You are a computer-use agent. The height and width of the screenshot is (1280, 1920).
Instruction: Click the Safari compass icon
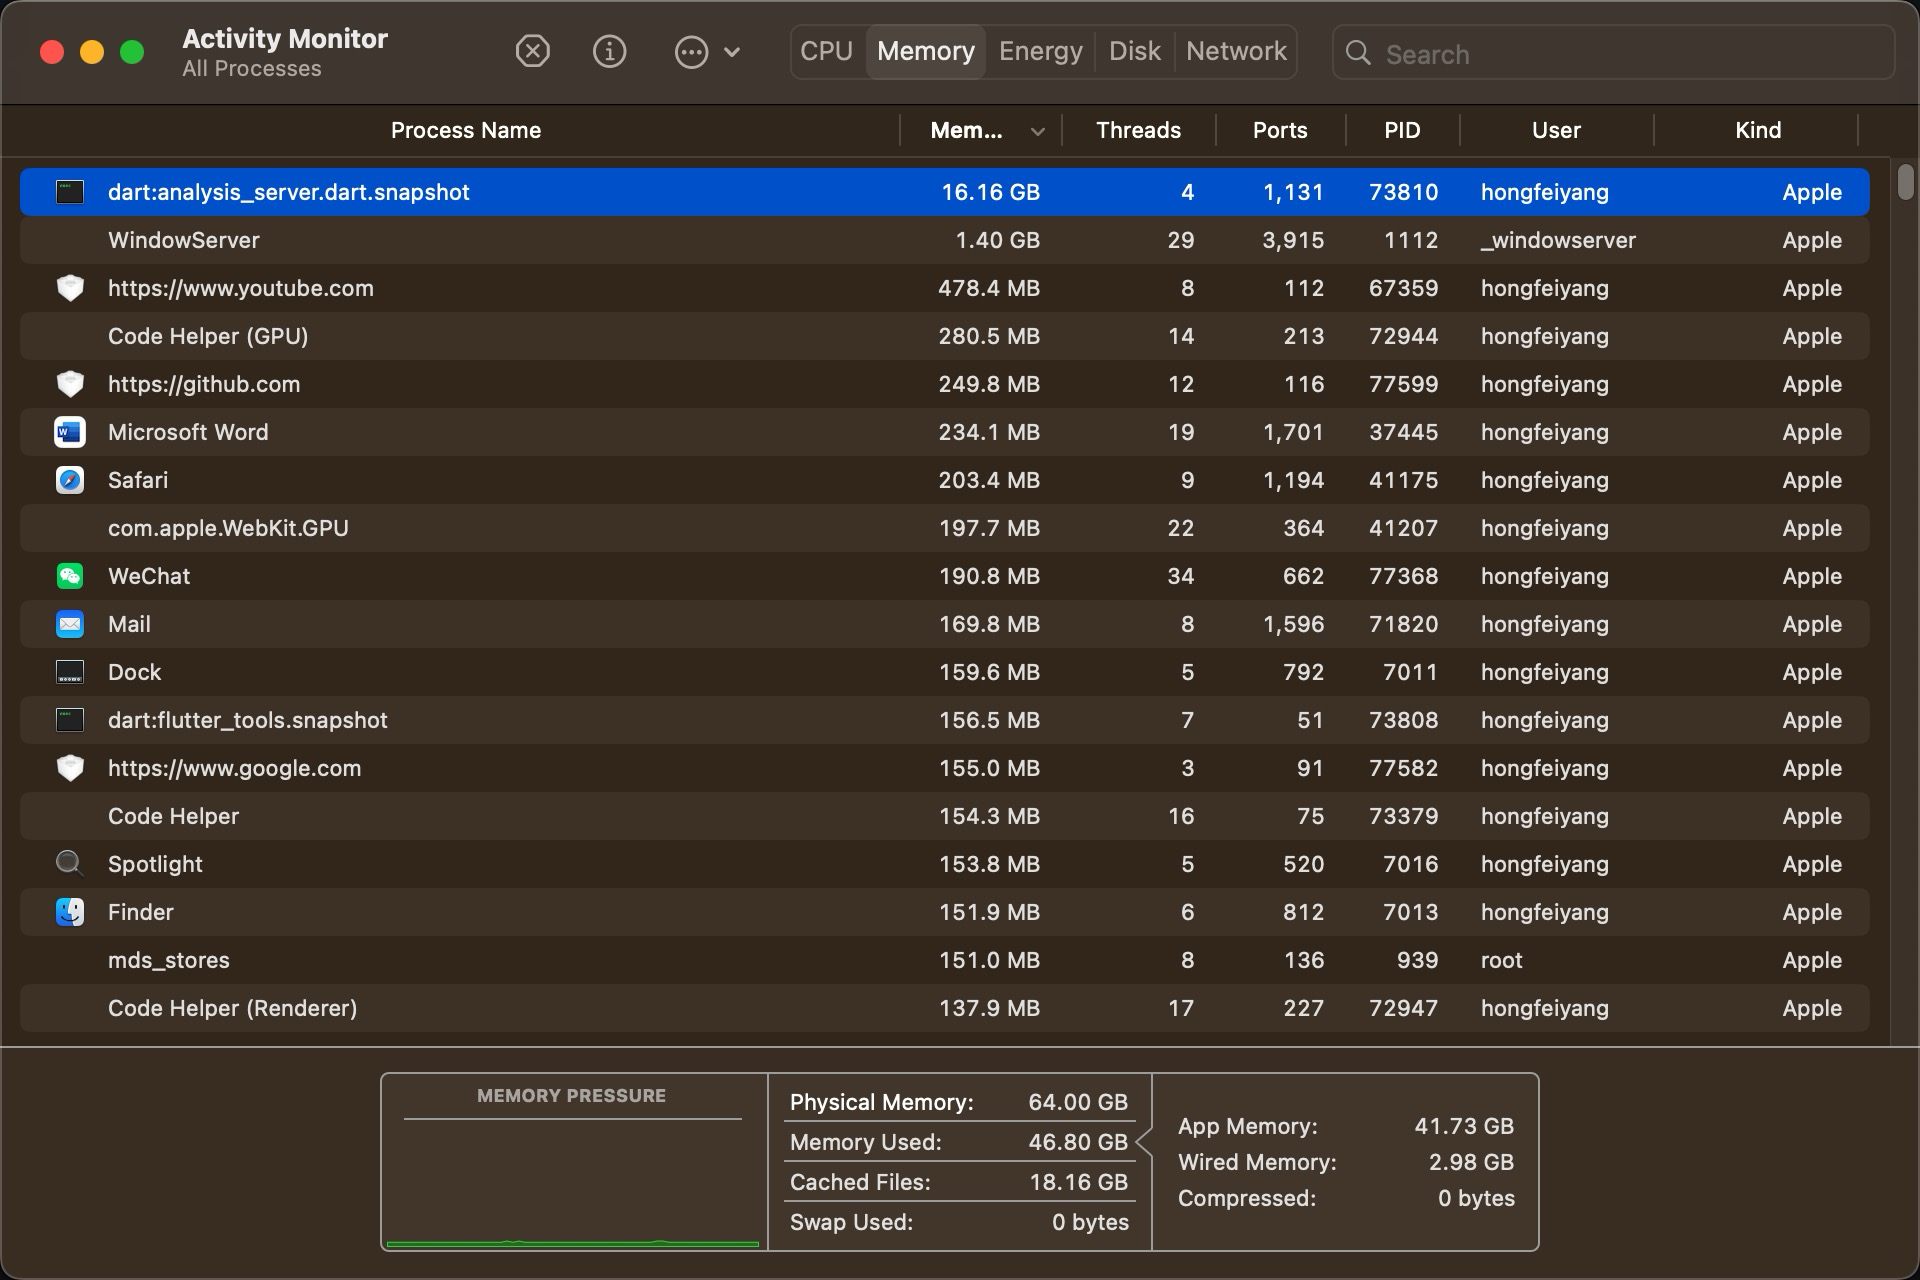pyautogui.click(x=70, y=480)
